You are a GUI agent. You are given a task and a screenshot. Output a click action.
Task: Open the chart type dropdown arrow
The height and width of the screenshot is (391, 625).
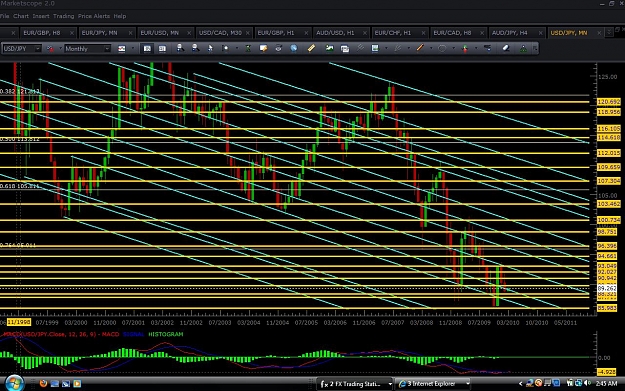(x=132, y=49)
